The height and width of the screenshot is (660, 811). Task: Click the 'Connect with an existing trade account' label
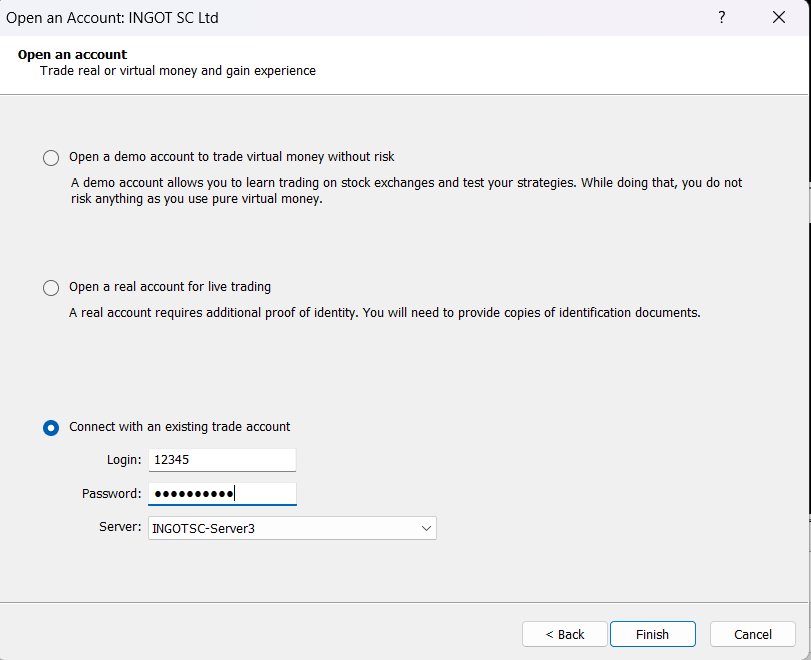179,427
